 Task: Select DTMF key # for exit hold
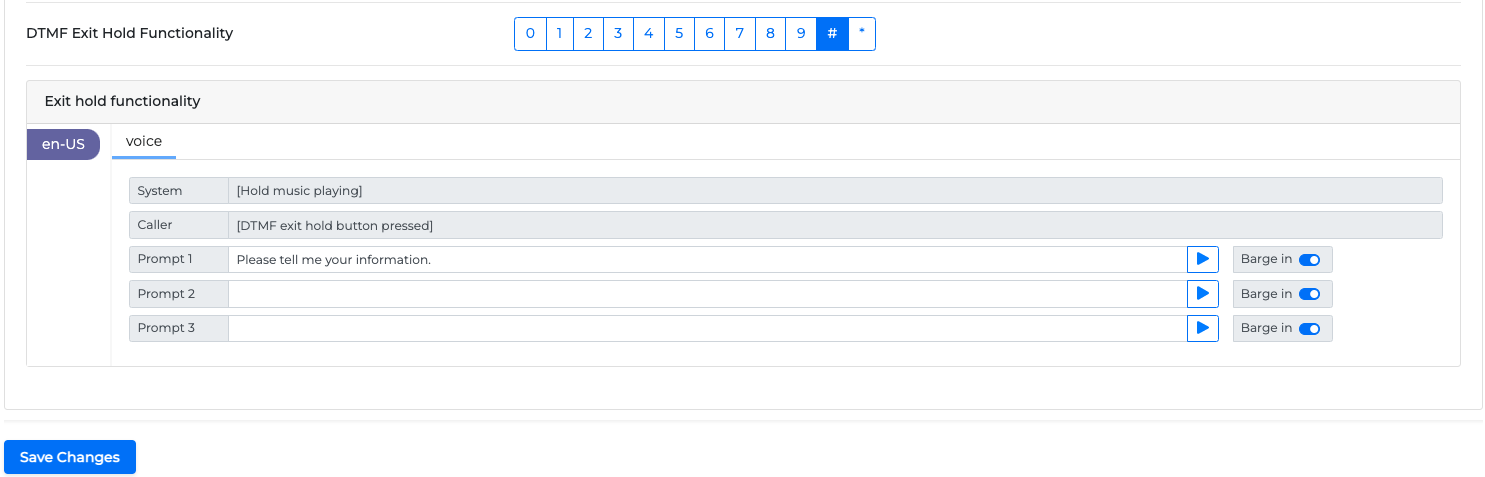[x=832, y=34]
